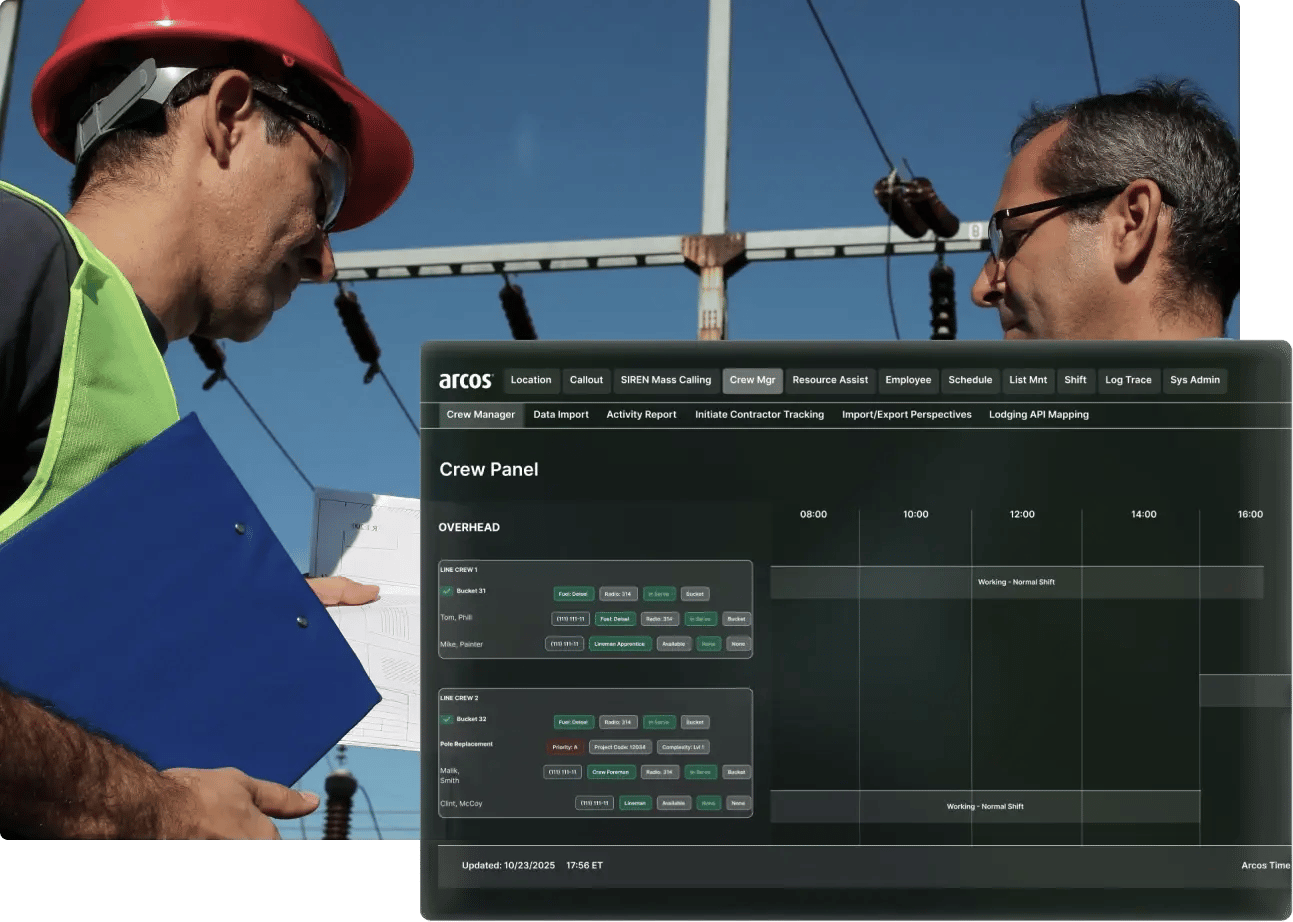Image resolution: width=1293 pixels, height=922 pixels.
Task: Select the Lineman badge for Clint McCoy
Action: coord(636,803)
